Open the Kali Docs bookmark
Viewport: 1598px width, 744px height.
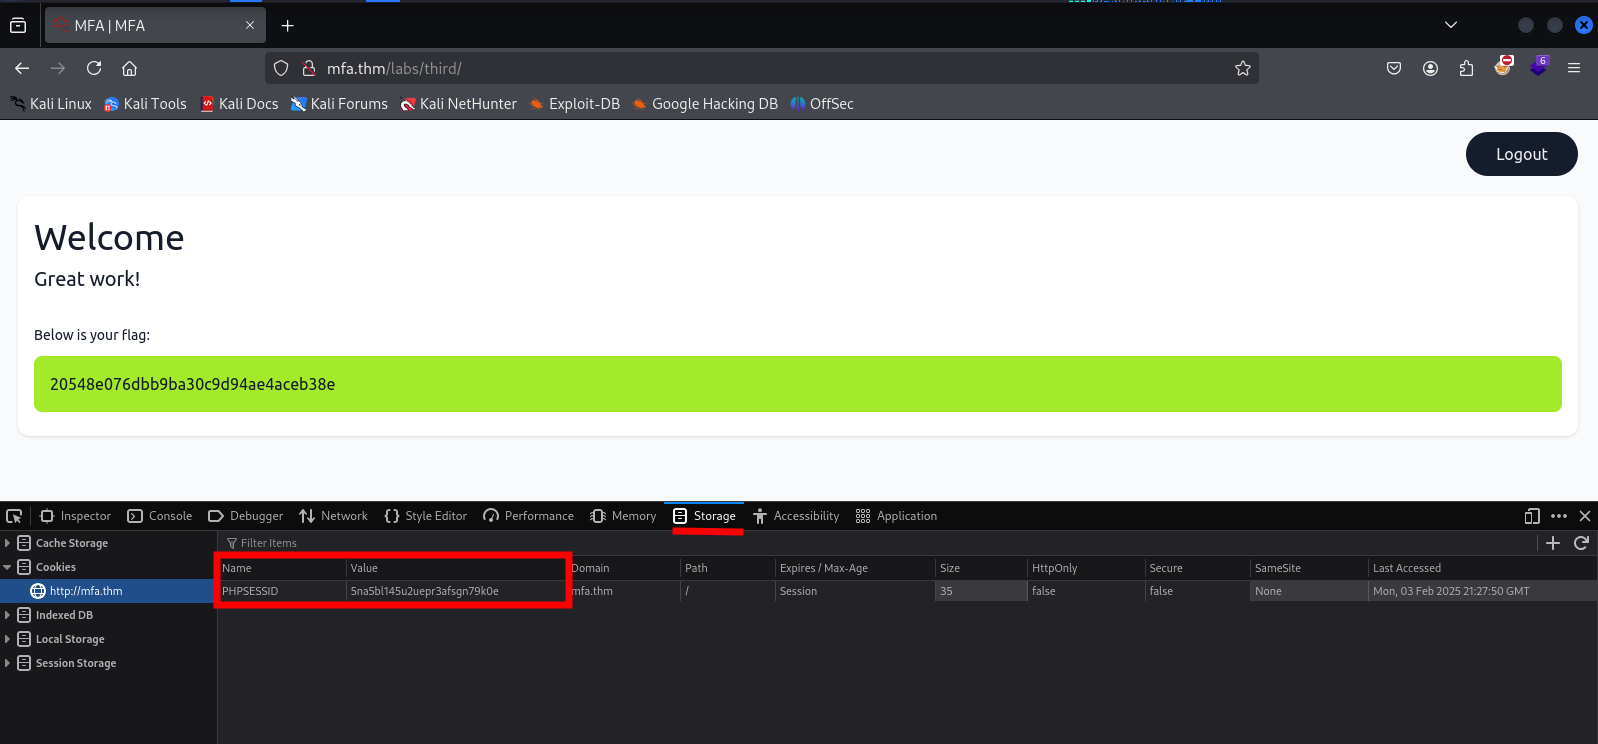click(x=240, y=104)
